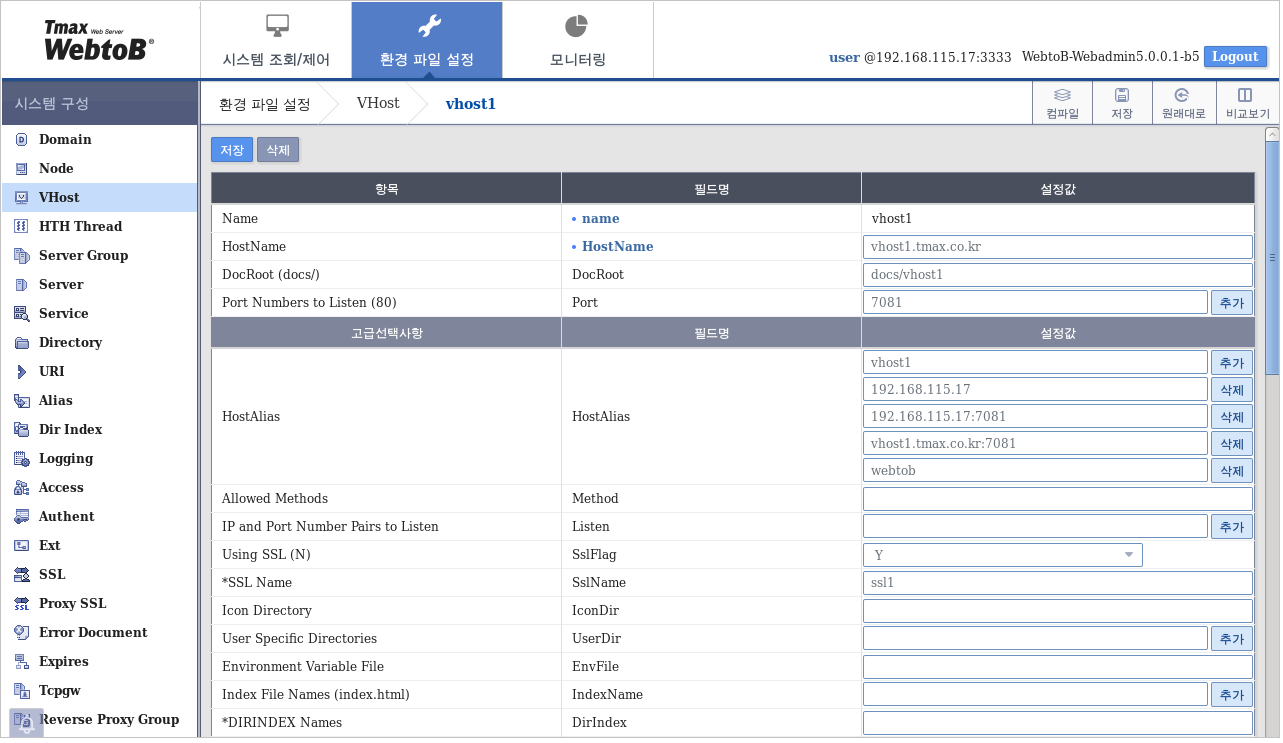Delete the vhost1.tmax.co.kr:7081 HostAlias entry
Image resolution: width=1283 pixels, height=743 pixels.
pos(1232,444)
